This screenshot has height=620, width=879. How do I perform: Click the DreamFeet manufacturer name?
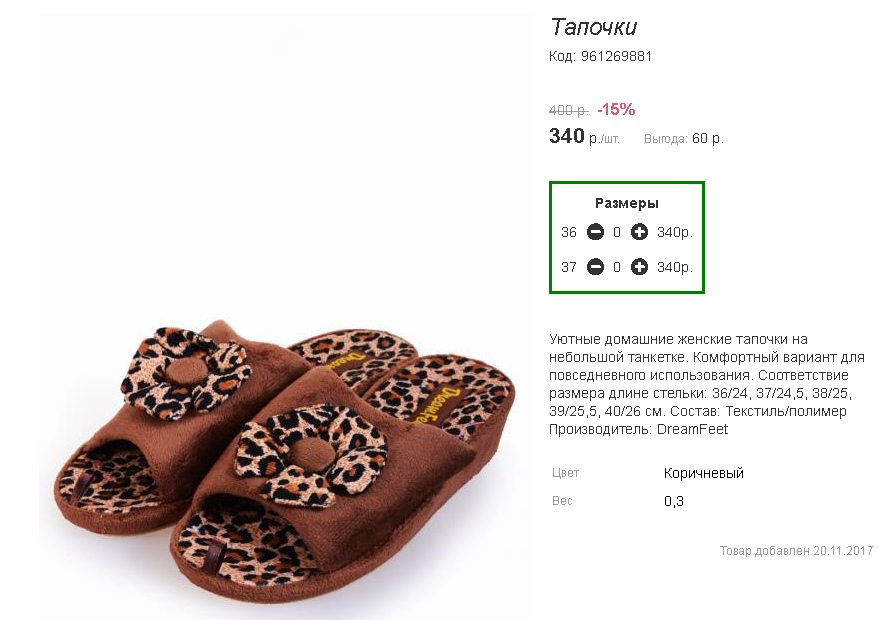click(x=692, y=429)
